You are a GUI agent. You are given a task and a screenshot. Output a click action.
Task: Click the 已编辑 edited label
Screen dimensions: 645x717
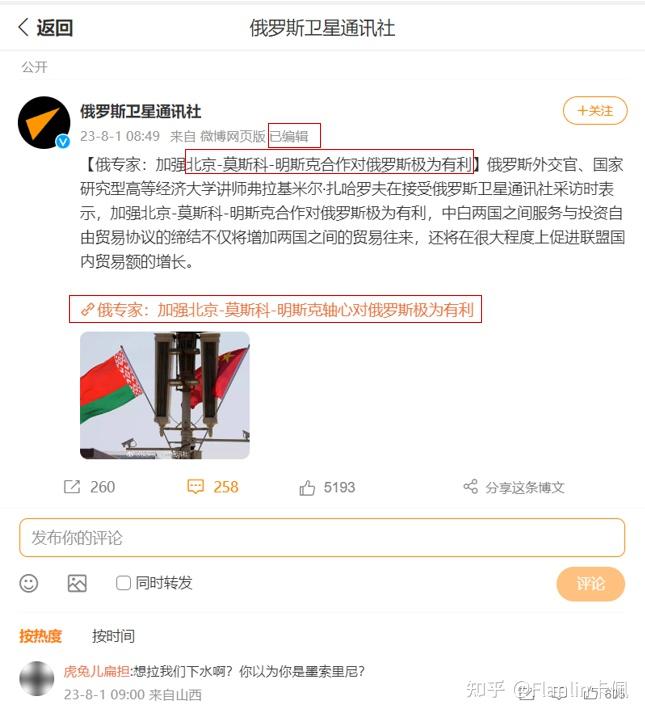tap(289, 136)
